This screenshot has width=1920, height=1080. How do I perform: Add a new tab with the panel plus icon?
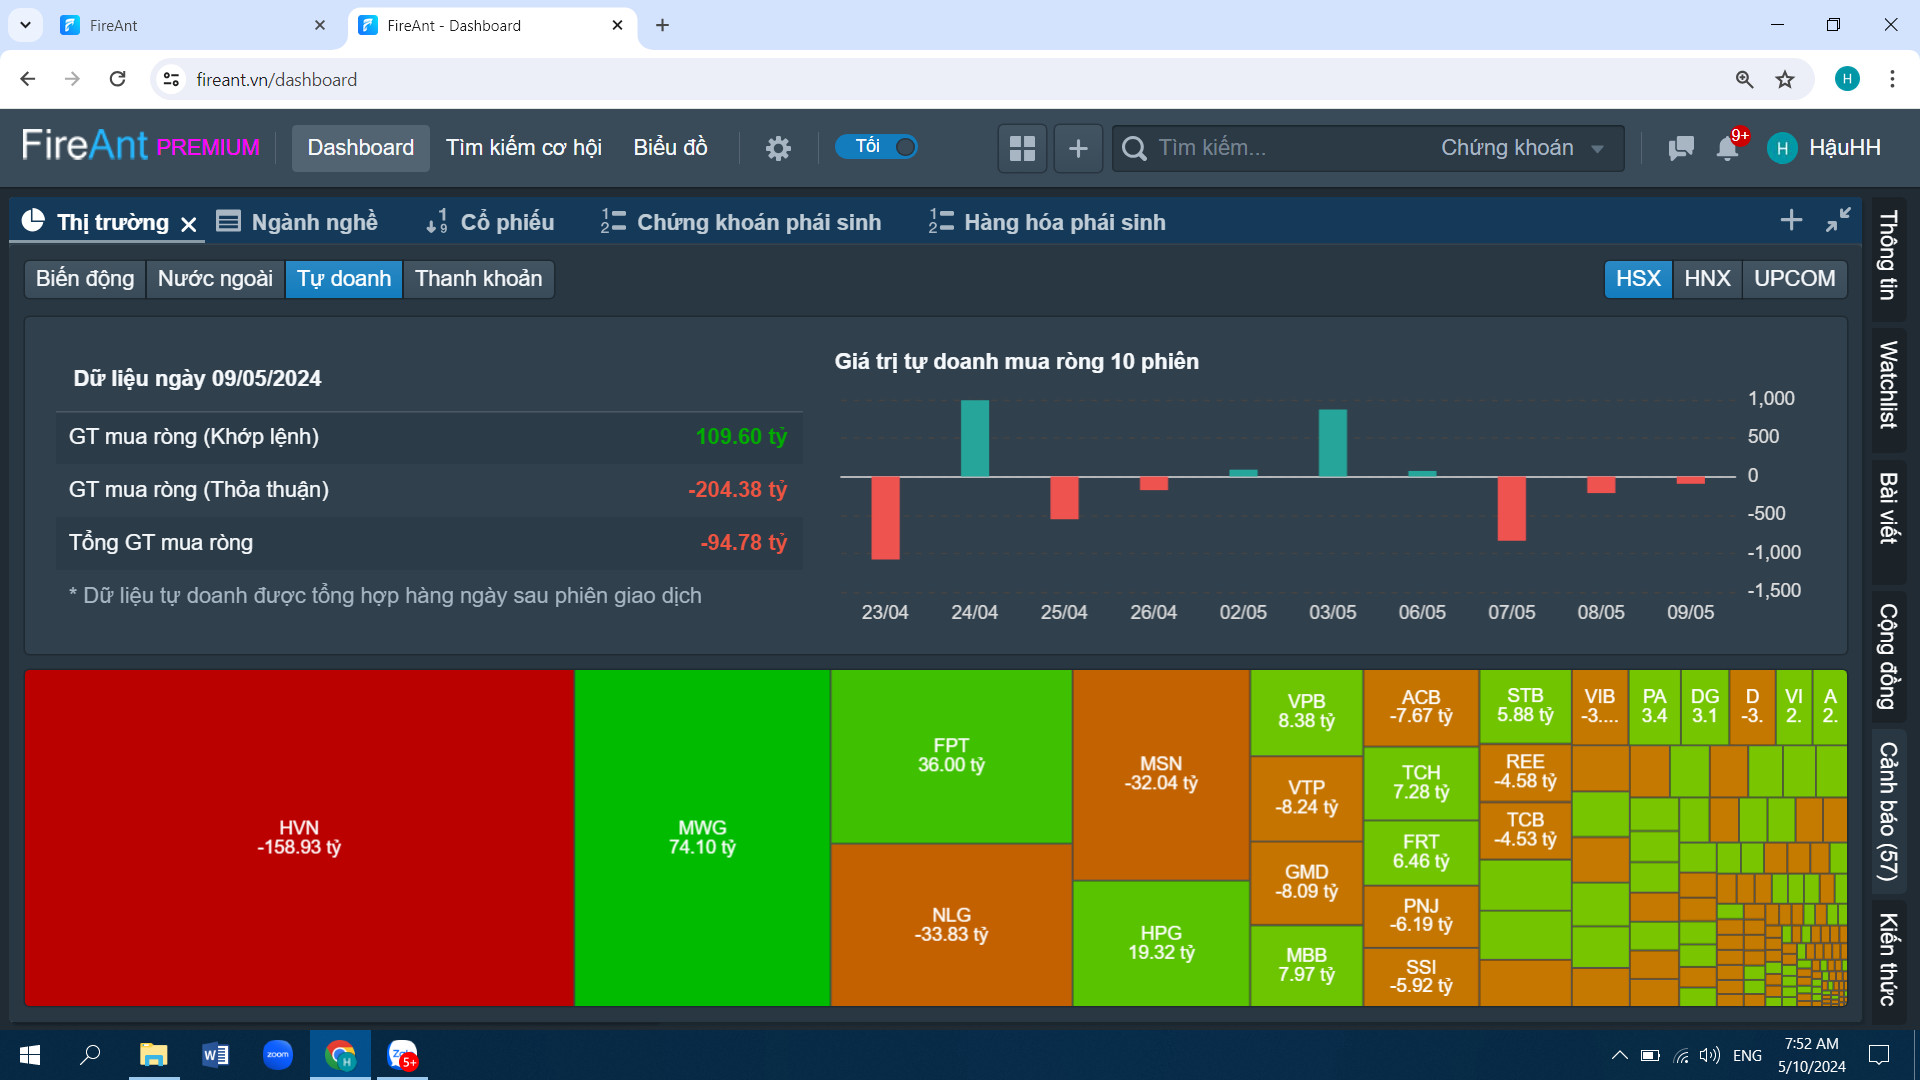pyautogui.click(x=1791, y=220)
